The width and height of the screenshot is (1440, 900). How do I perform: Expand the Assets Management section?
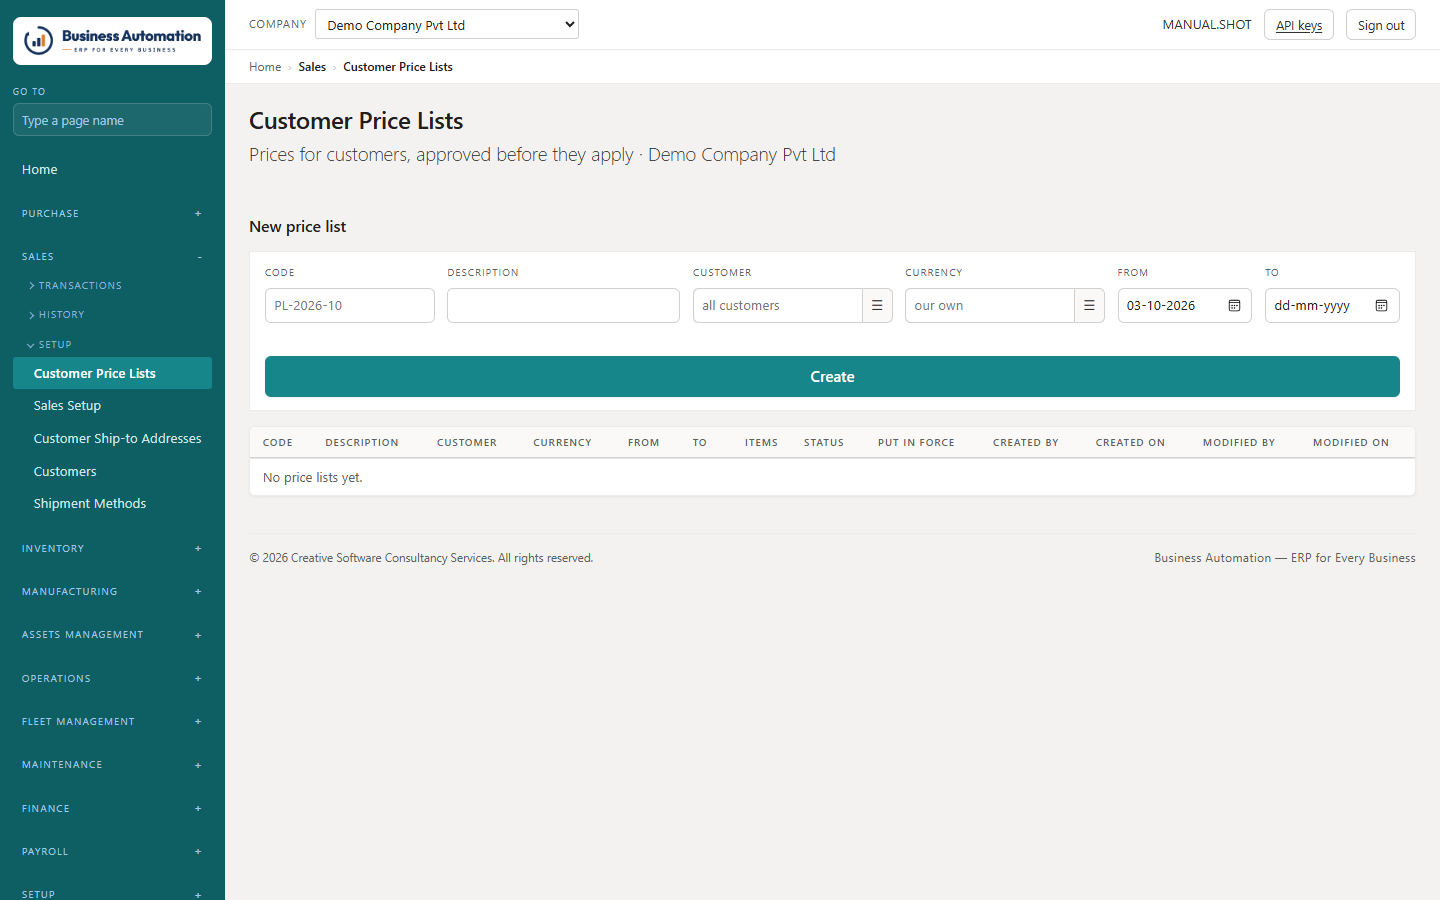(112, 635)
